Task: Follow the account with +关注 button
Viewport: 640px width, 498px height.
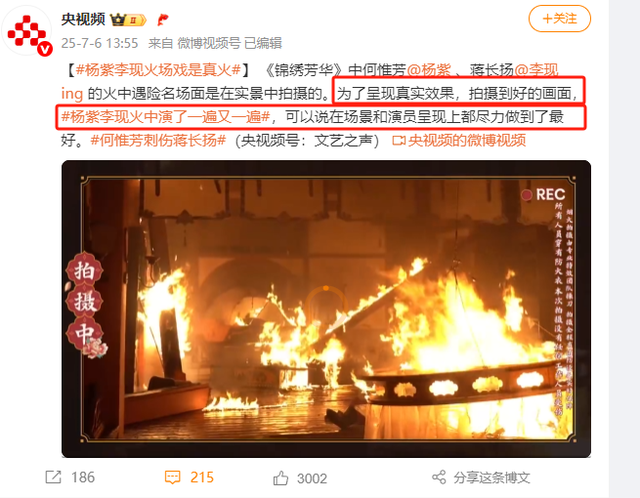Action: (560, 18)
